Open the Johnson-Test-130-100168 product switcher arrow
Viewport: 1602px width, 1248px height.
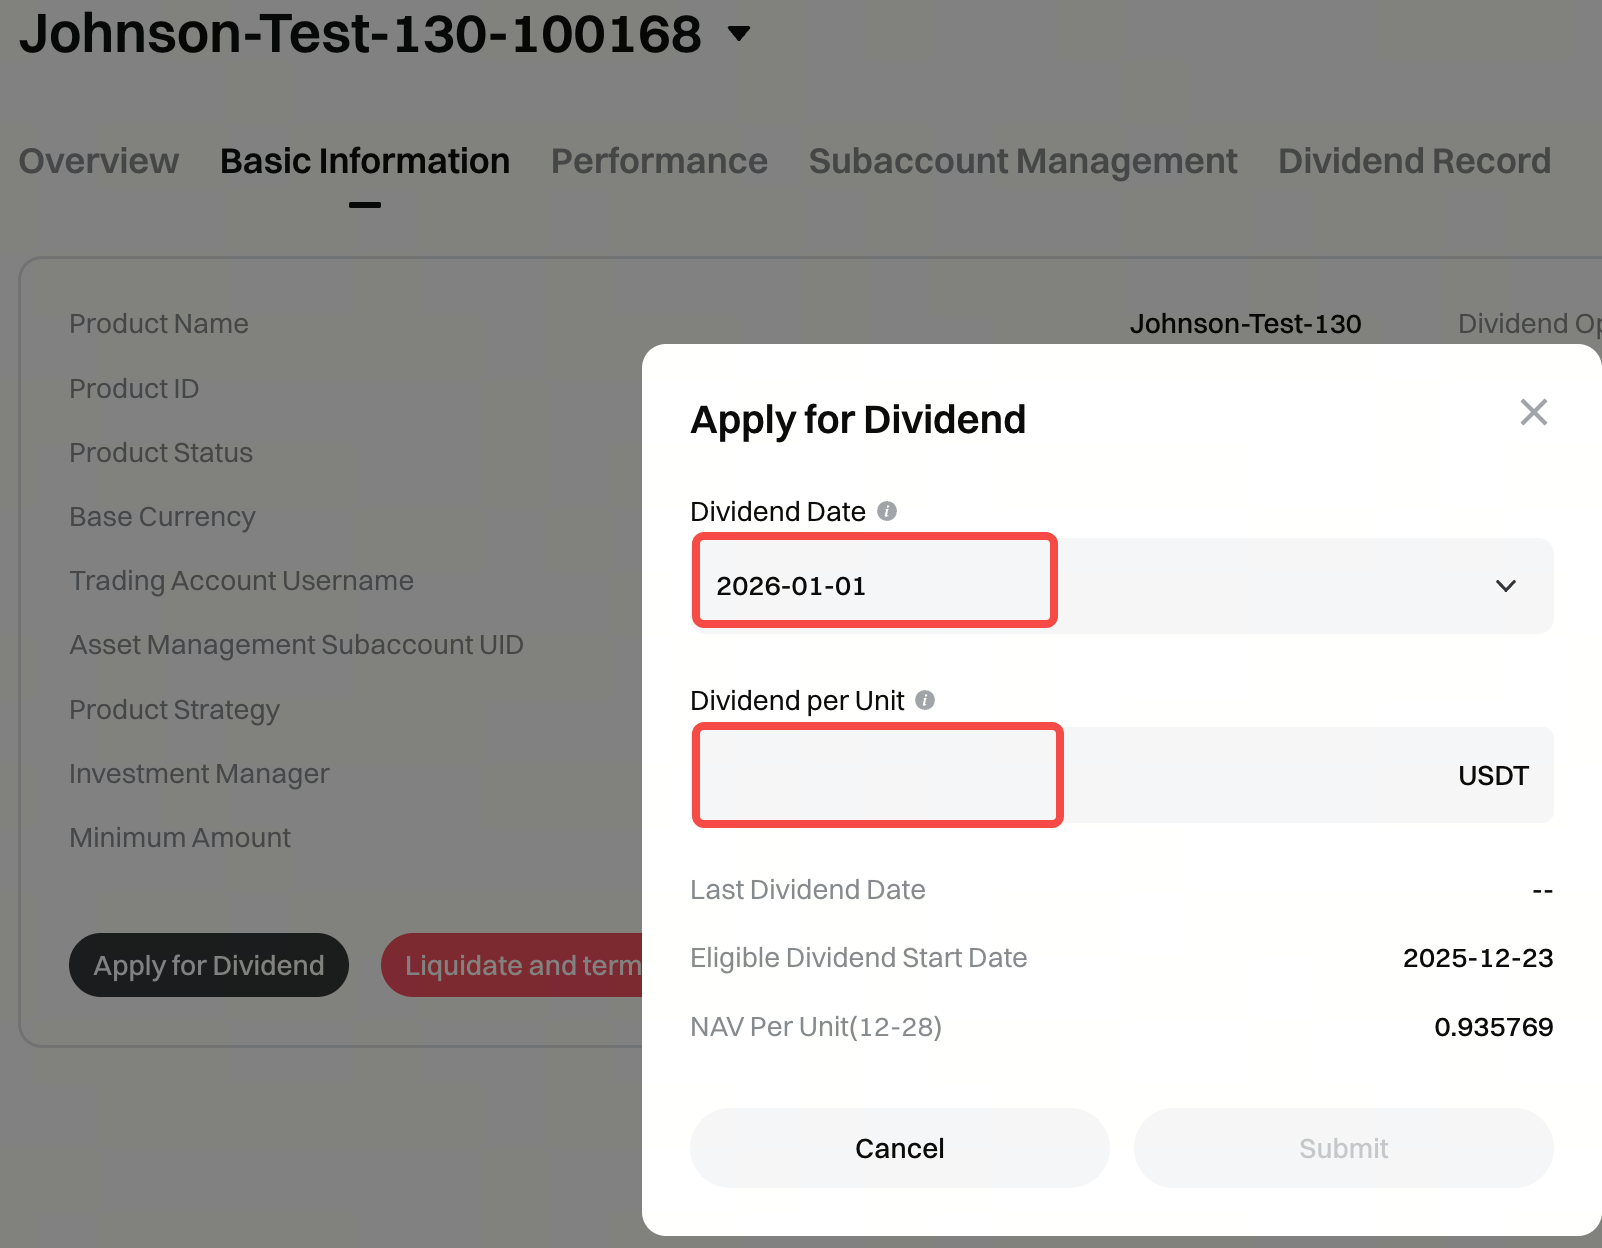click(739, 34)
